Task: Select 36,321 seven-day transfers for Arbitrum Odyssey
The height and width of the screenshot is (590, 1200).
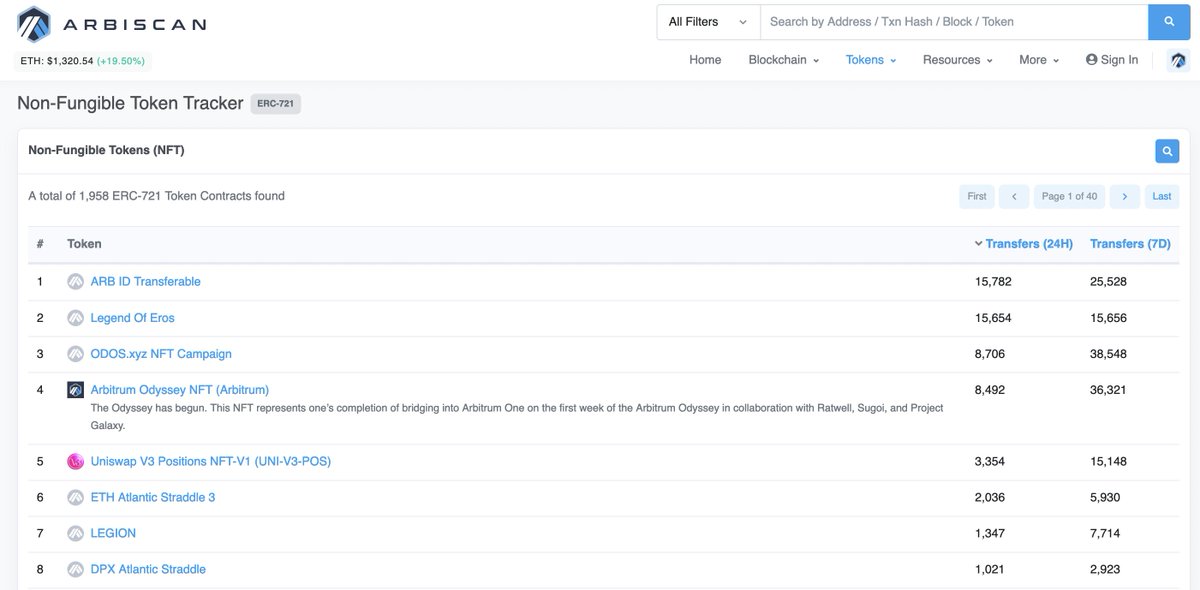Action: coord(1108,390)
